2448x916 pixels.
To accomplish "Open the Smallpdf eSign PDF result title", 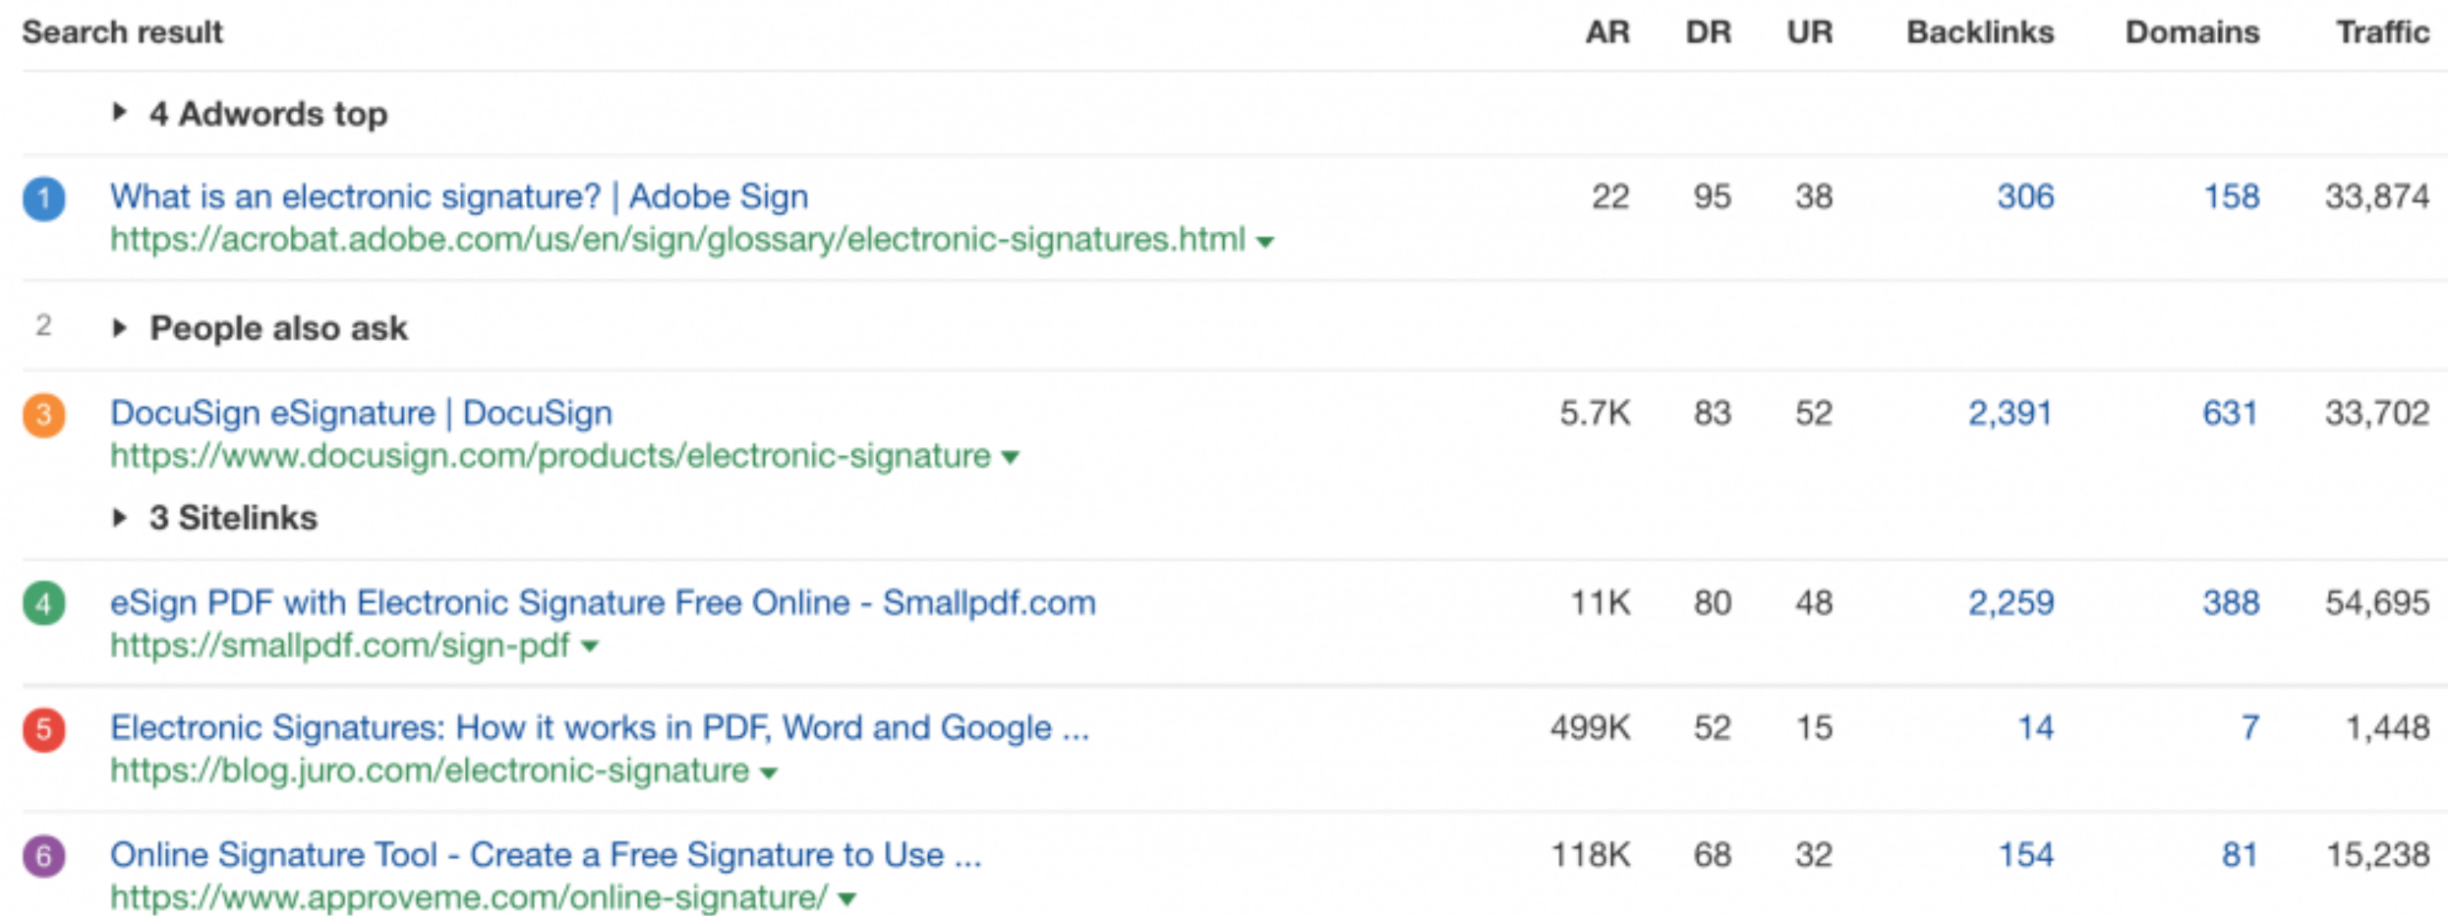I will [602, 602].
